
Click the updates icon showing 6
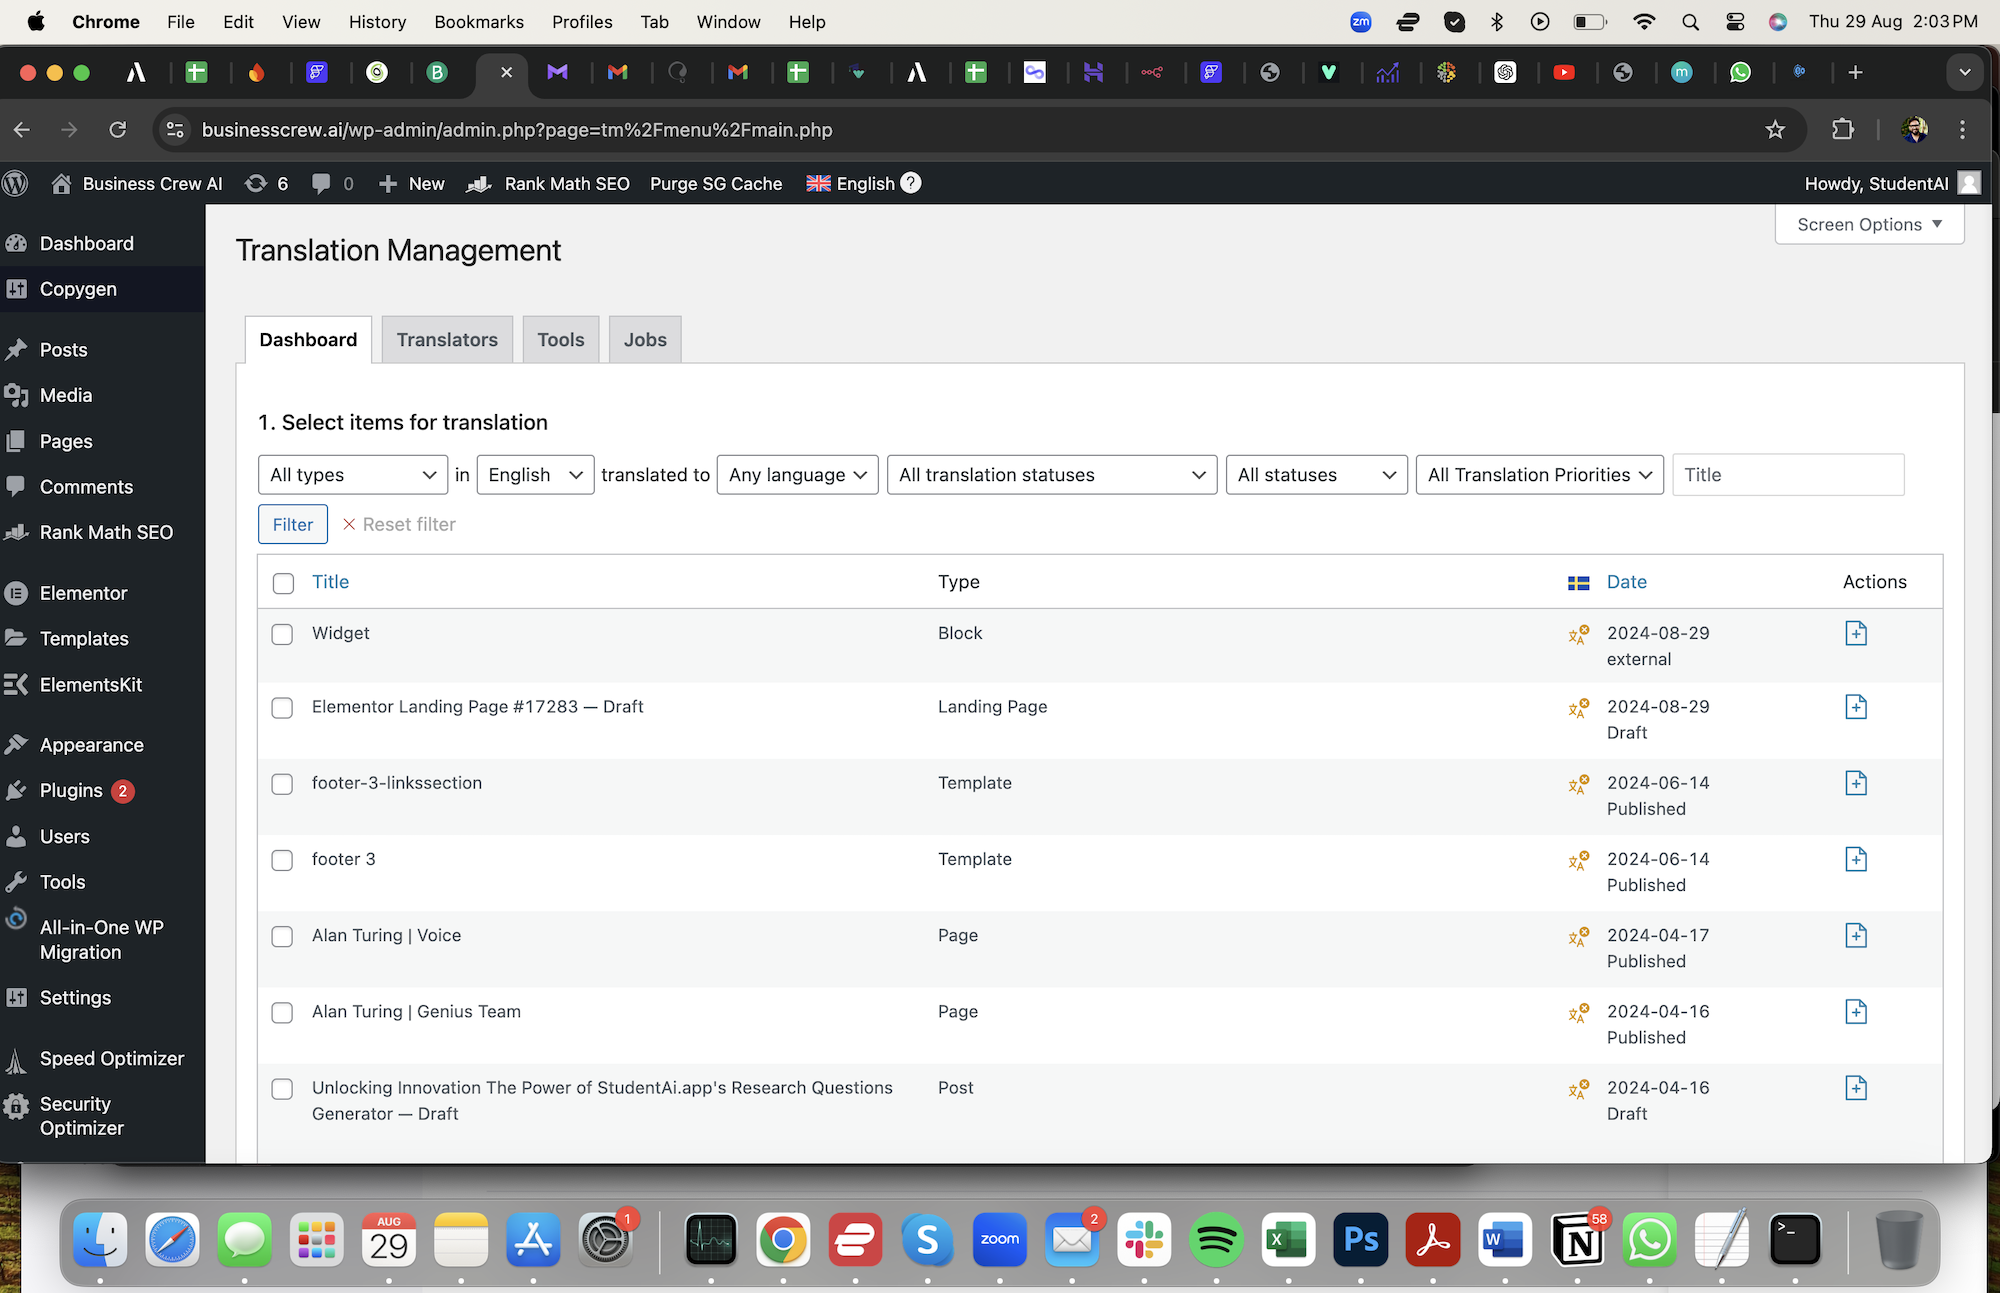point(266,184)
